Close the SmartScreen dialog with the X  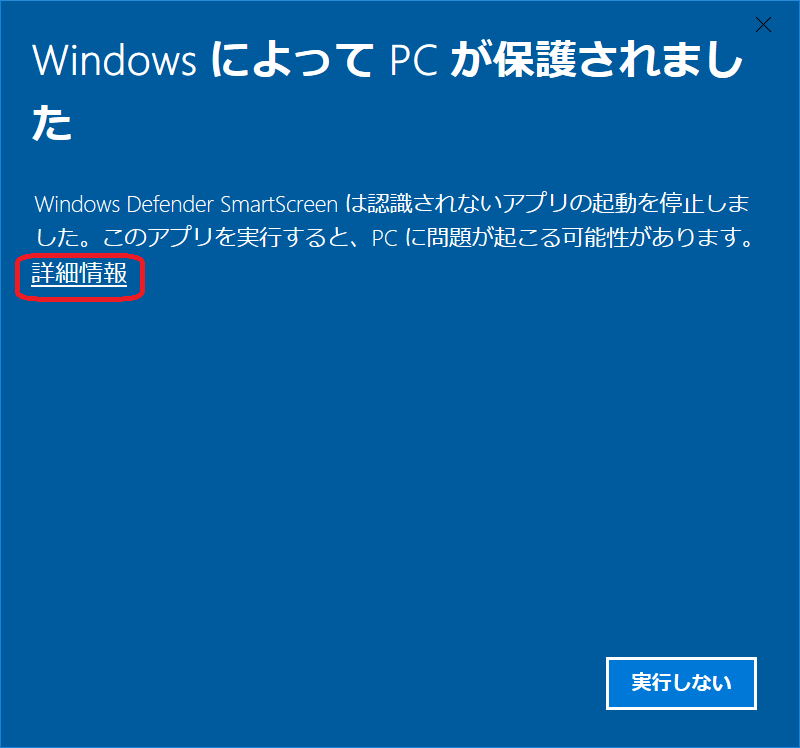click(x=763, y=24)
